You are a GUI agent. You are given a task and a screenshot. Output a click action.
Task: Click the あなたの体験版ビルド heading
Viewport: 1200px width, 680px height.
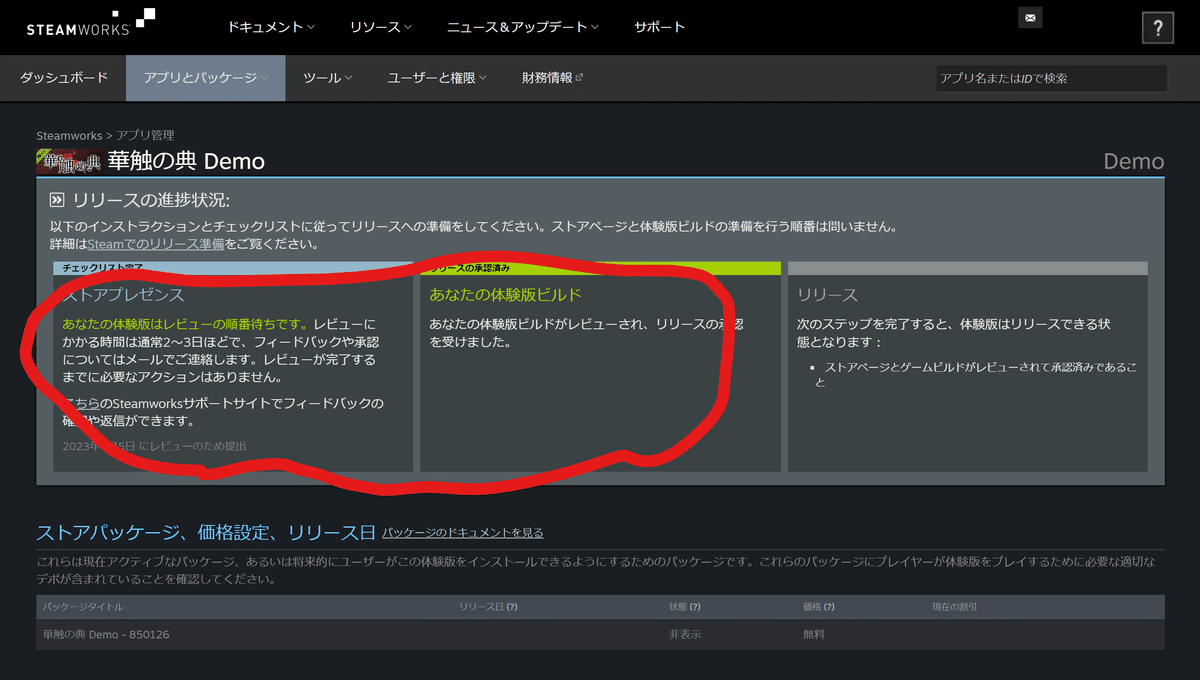pyautogui.click(x=505, y=295)
